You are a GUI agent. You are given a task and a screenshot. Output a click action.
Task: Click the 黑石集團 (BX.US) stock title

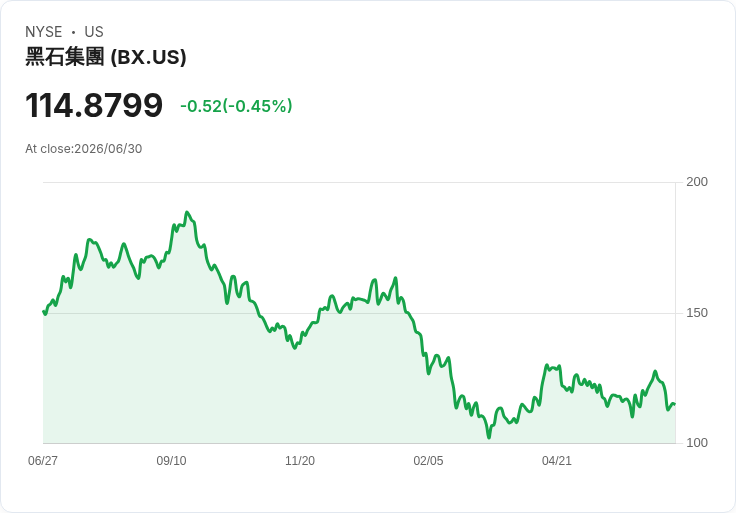tap(106, 57)
